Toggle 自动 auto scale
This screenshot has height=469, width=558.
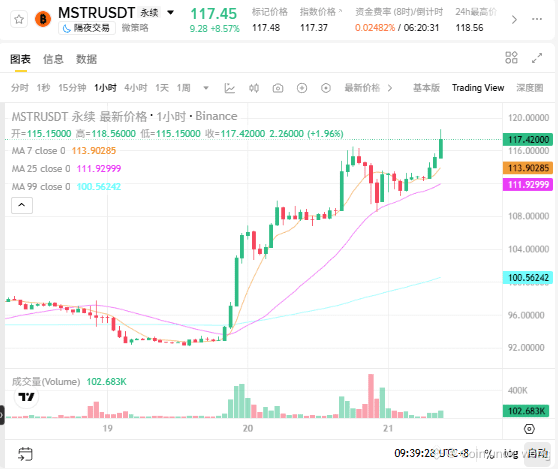pos(538,453)
